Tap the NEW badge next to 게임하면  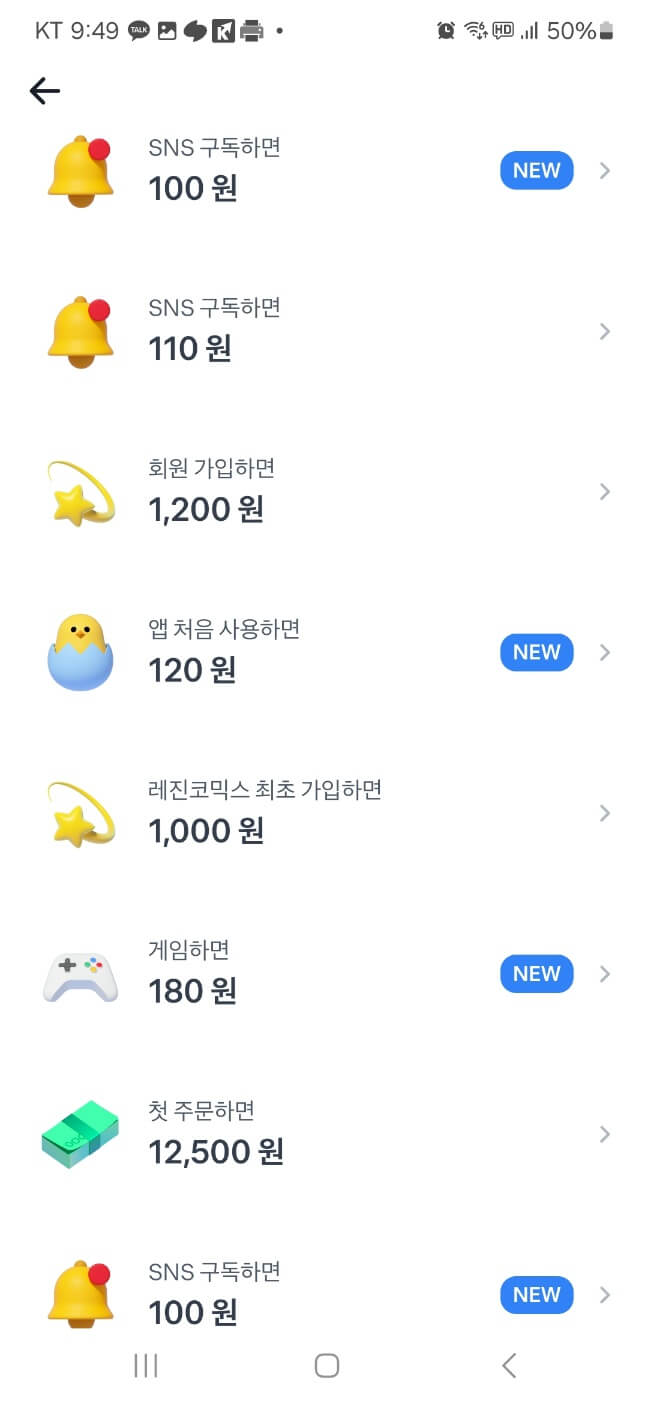click(536, 973)
